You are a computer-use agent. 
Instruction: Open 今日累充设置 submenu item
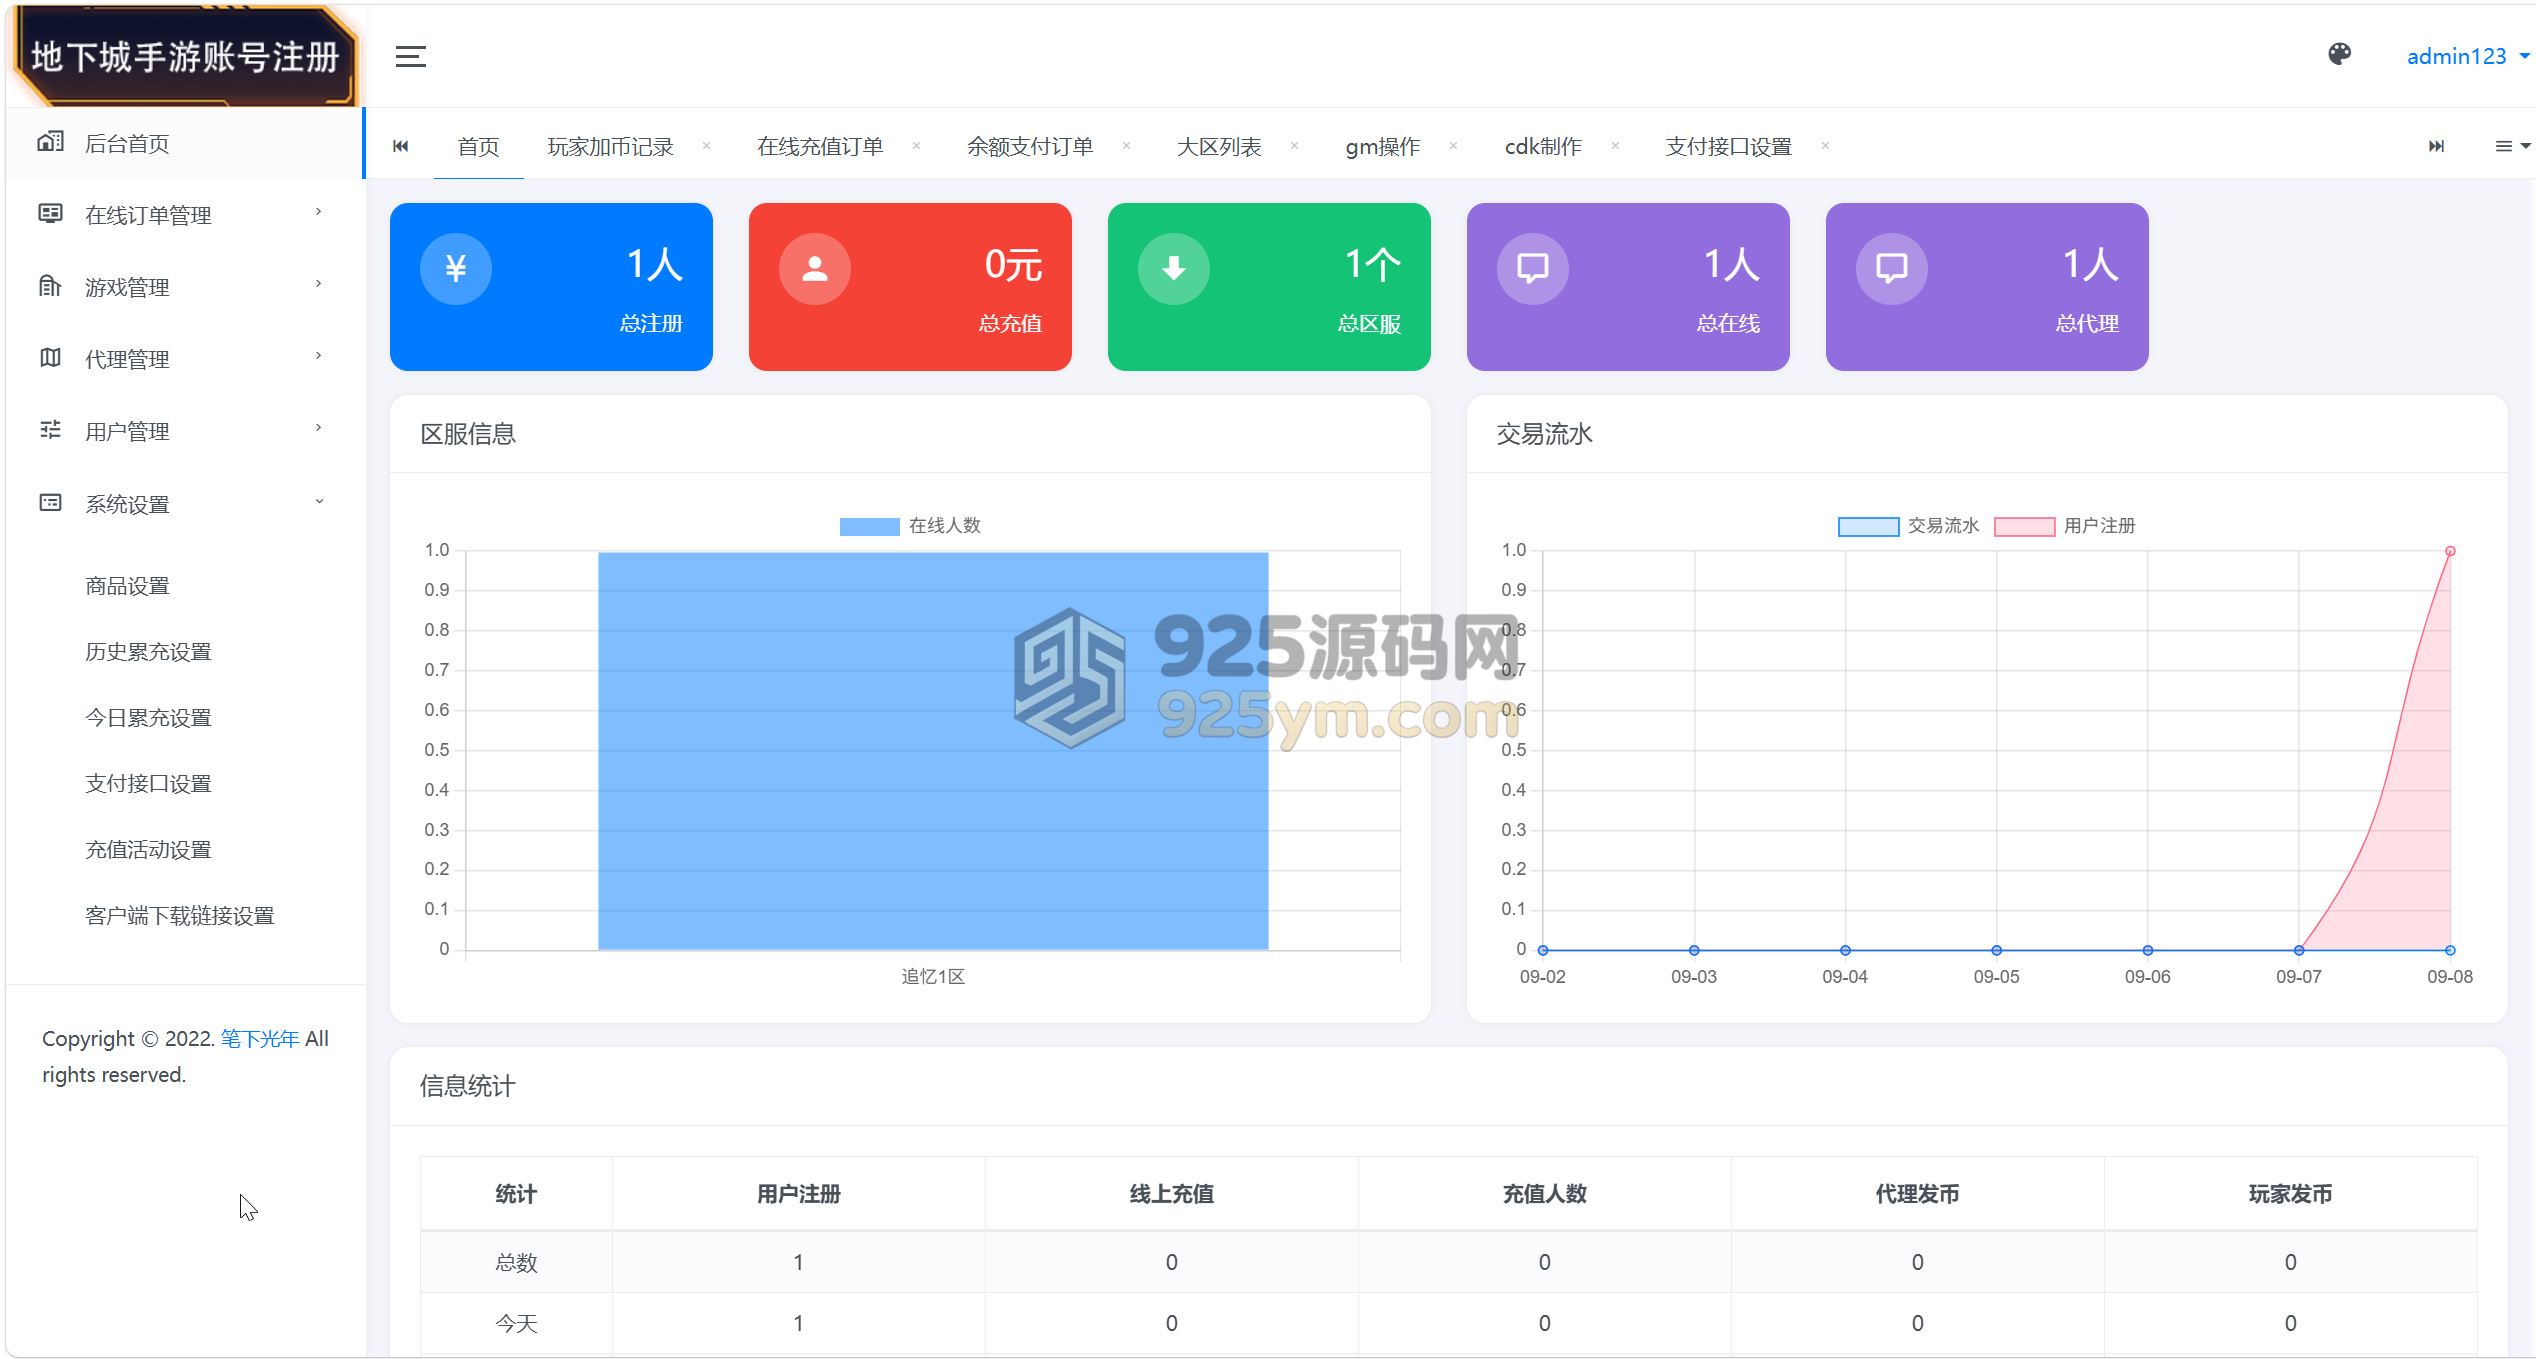point(148,718)
